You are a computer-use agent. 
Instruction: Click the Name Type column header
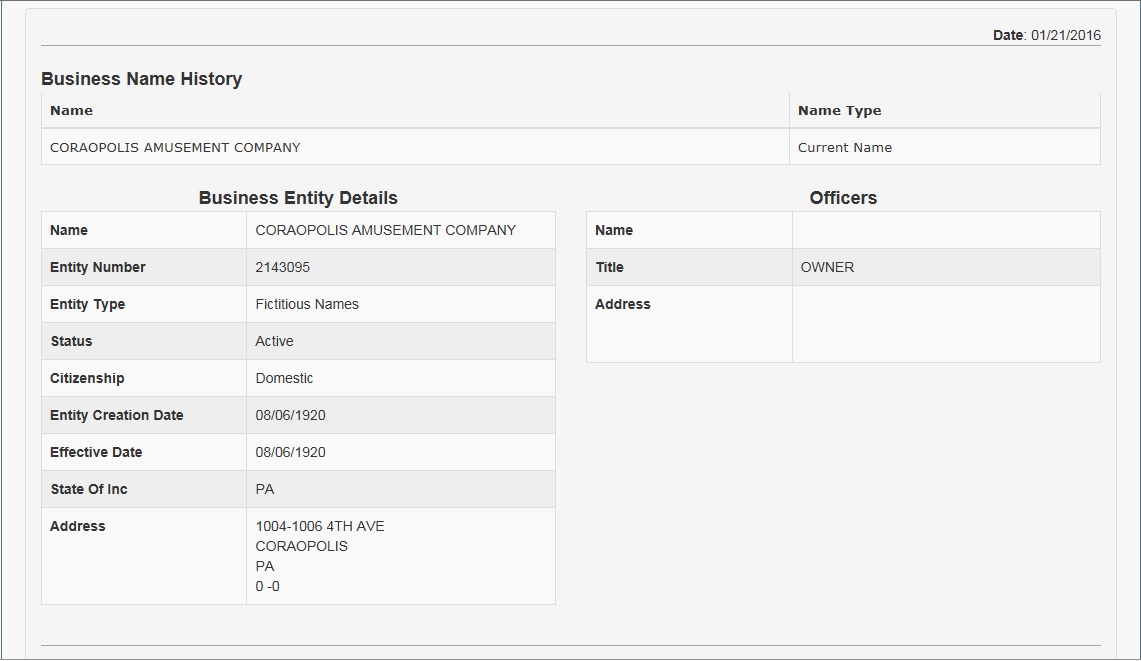pyautogui.click(x=839, y=111)
